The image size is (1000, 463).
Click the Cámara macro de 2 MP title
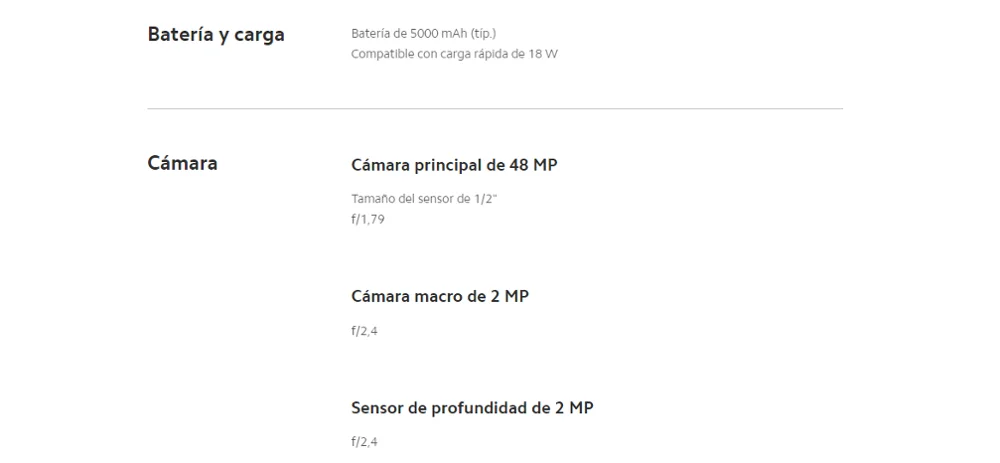click(x=439, y=297)
